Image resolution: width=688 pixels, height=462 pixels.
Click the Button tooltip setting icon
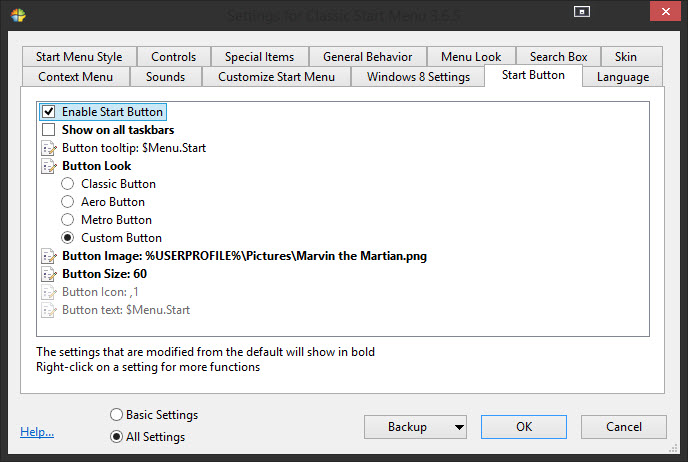(49, 148)
